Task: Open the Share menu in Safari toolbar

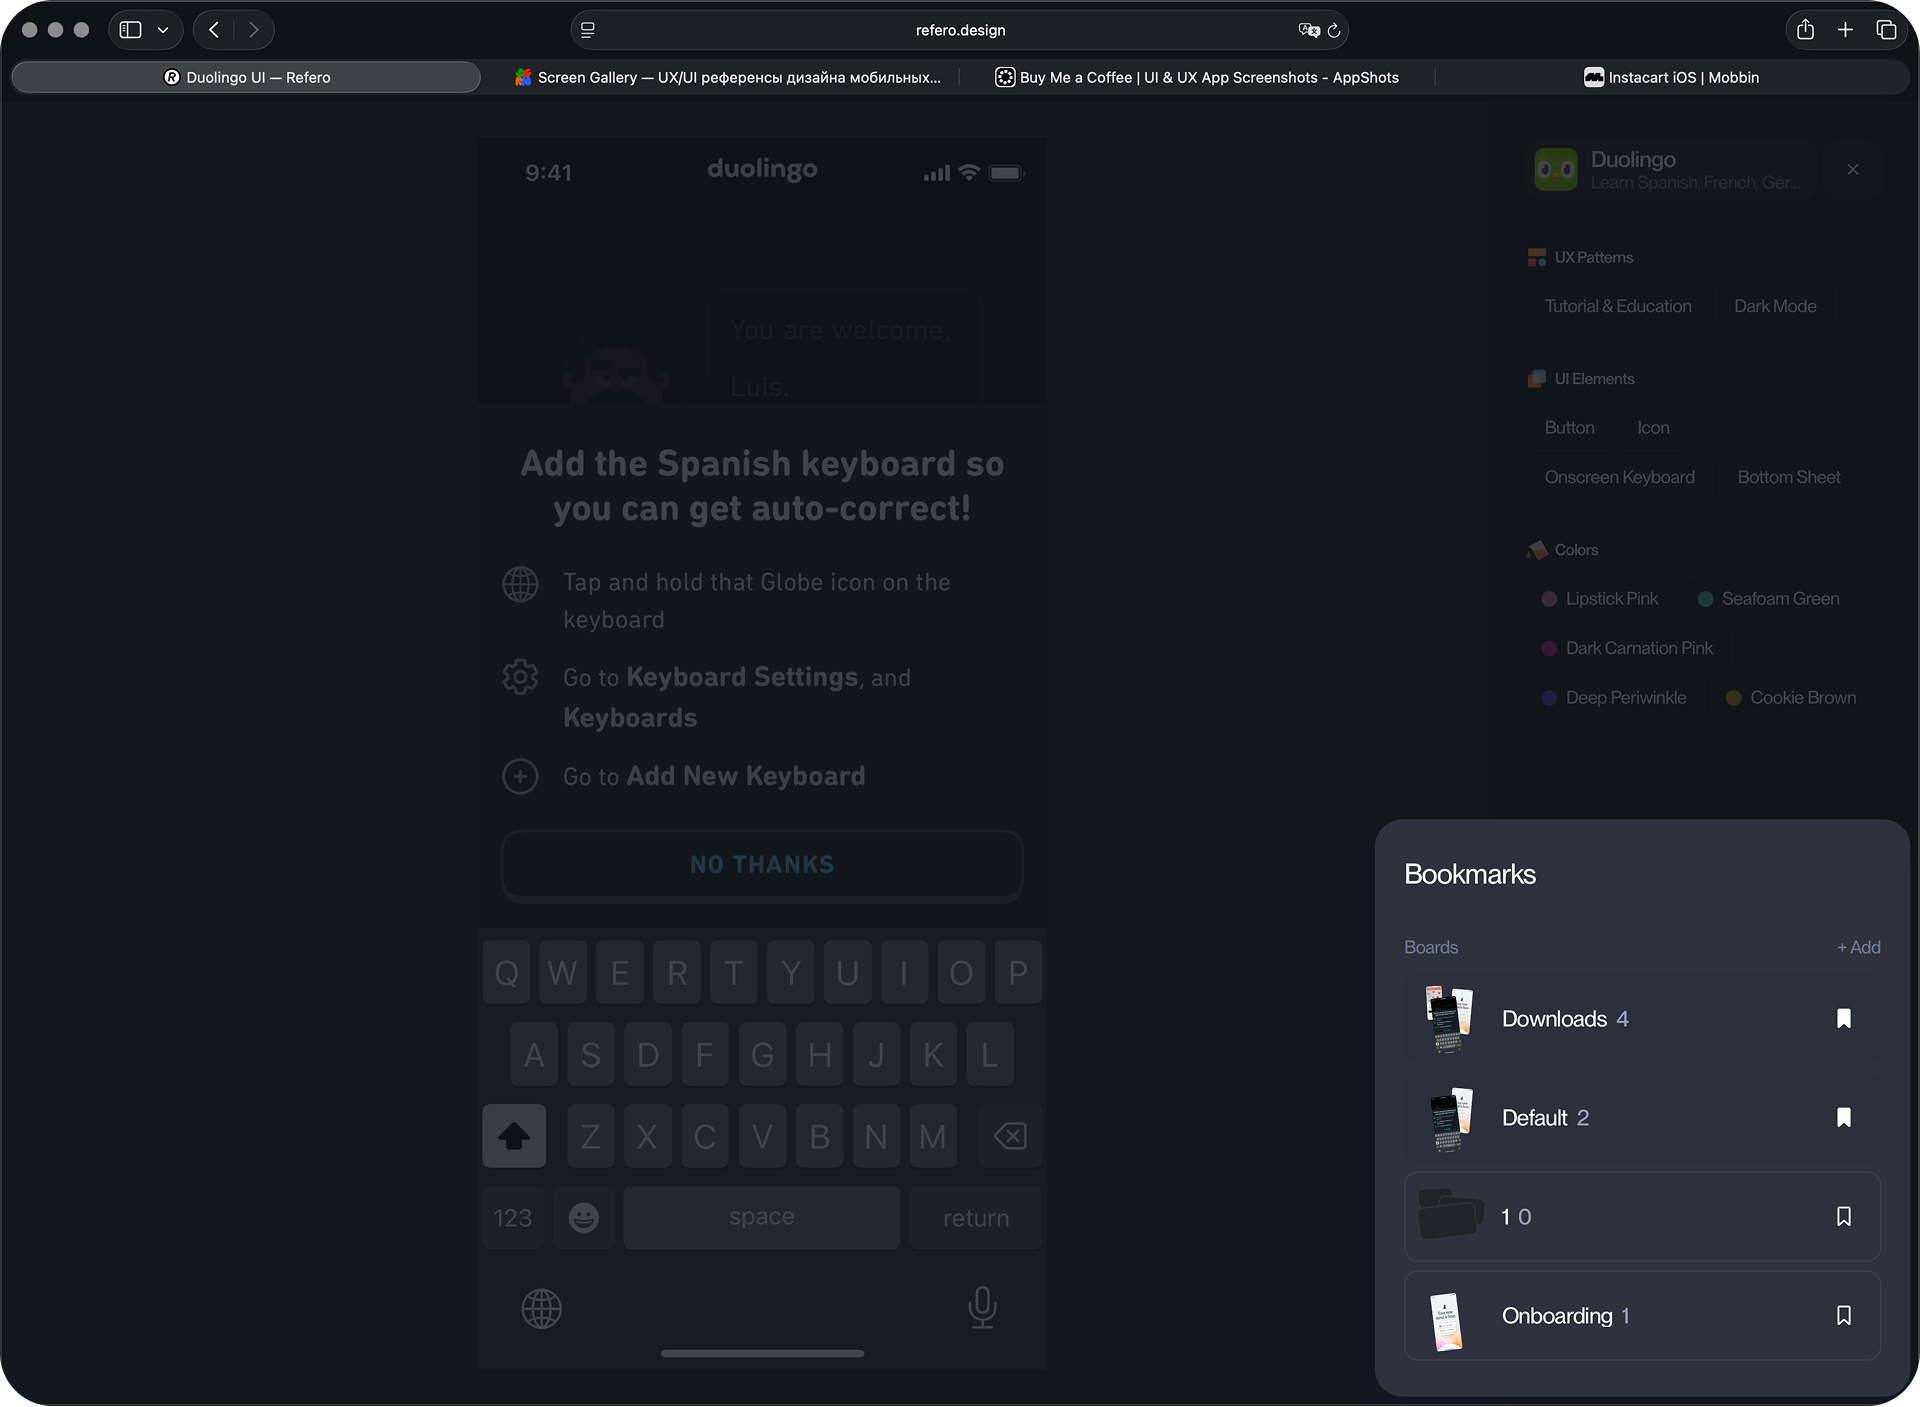Action: 1805,30
